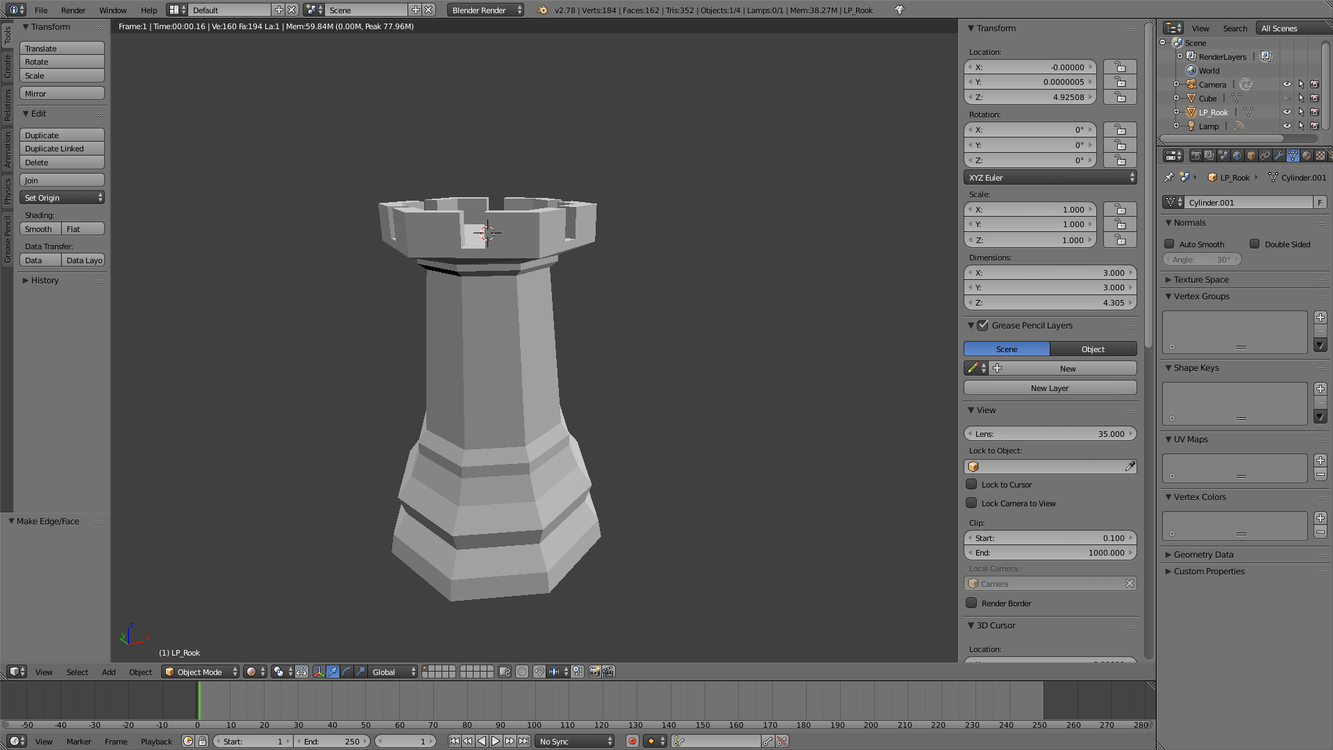
Task: Open the XYZ Euler rotation mode dropdown
Action: pyautogui.click(x=1050, y=177)
